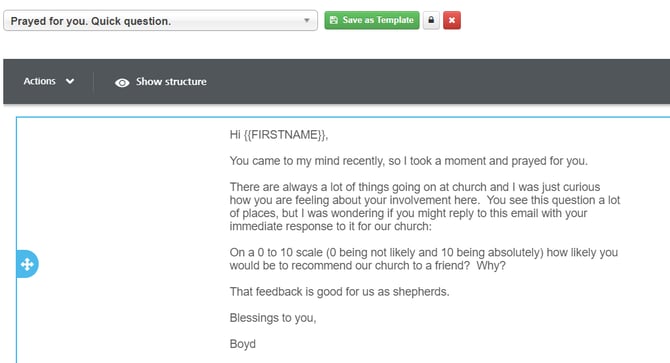670x363 pixels.
Task: Open the Actions menu
Action: tap(49, 81)
